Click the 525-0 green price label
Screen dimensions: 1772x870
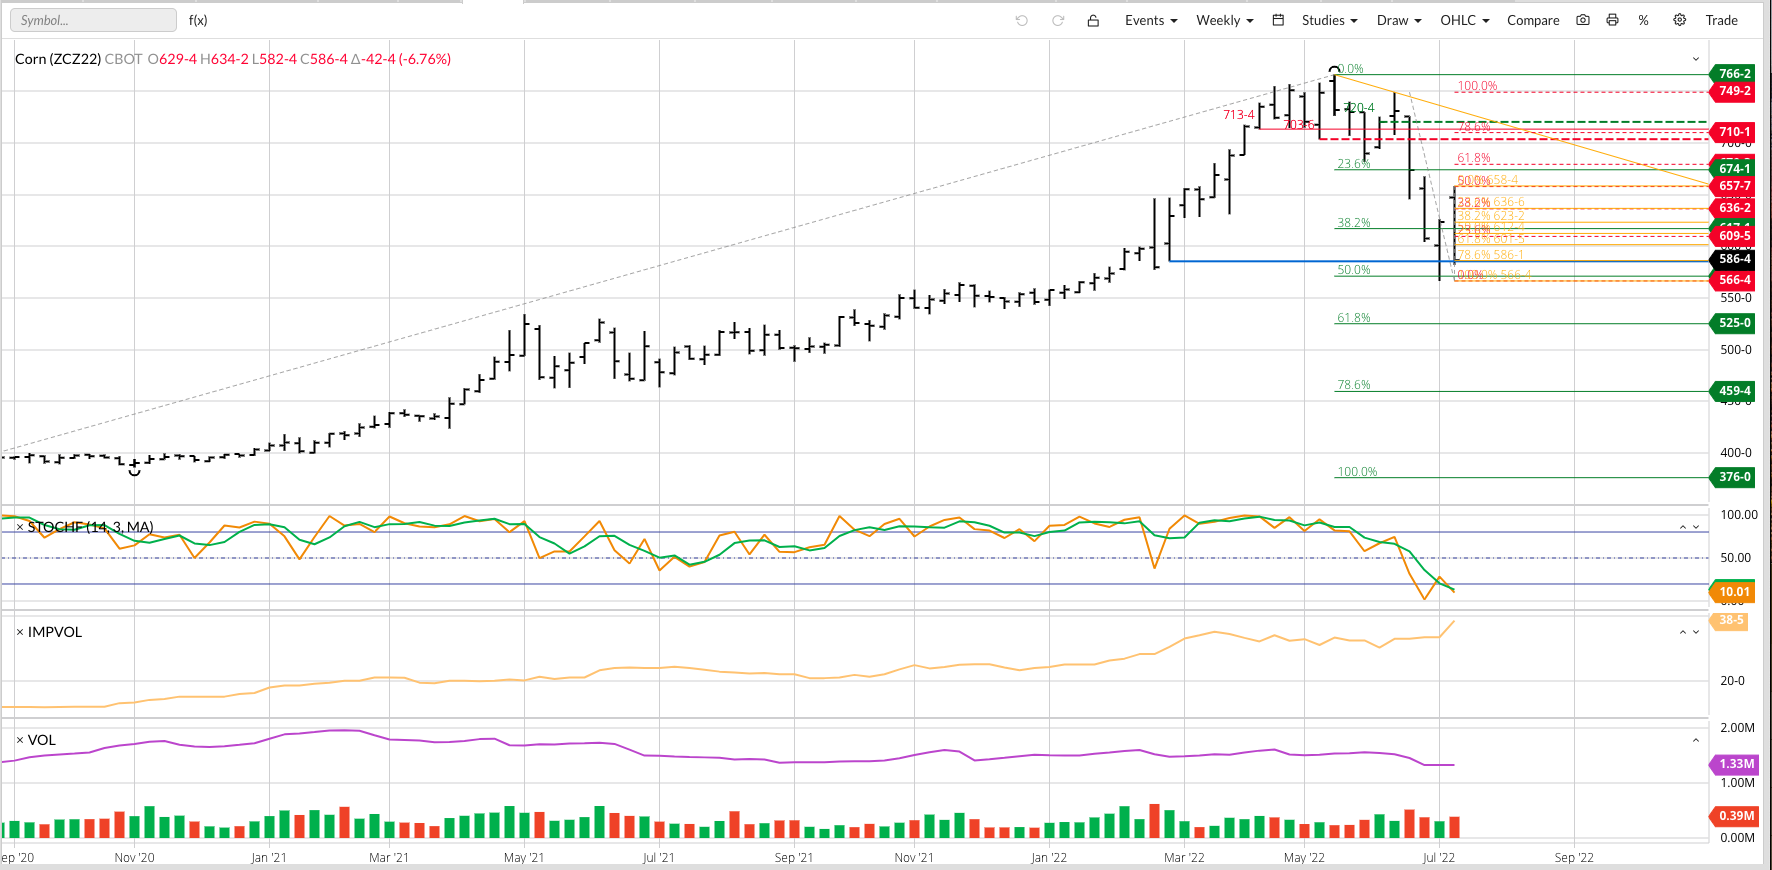[1734, 323]
